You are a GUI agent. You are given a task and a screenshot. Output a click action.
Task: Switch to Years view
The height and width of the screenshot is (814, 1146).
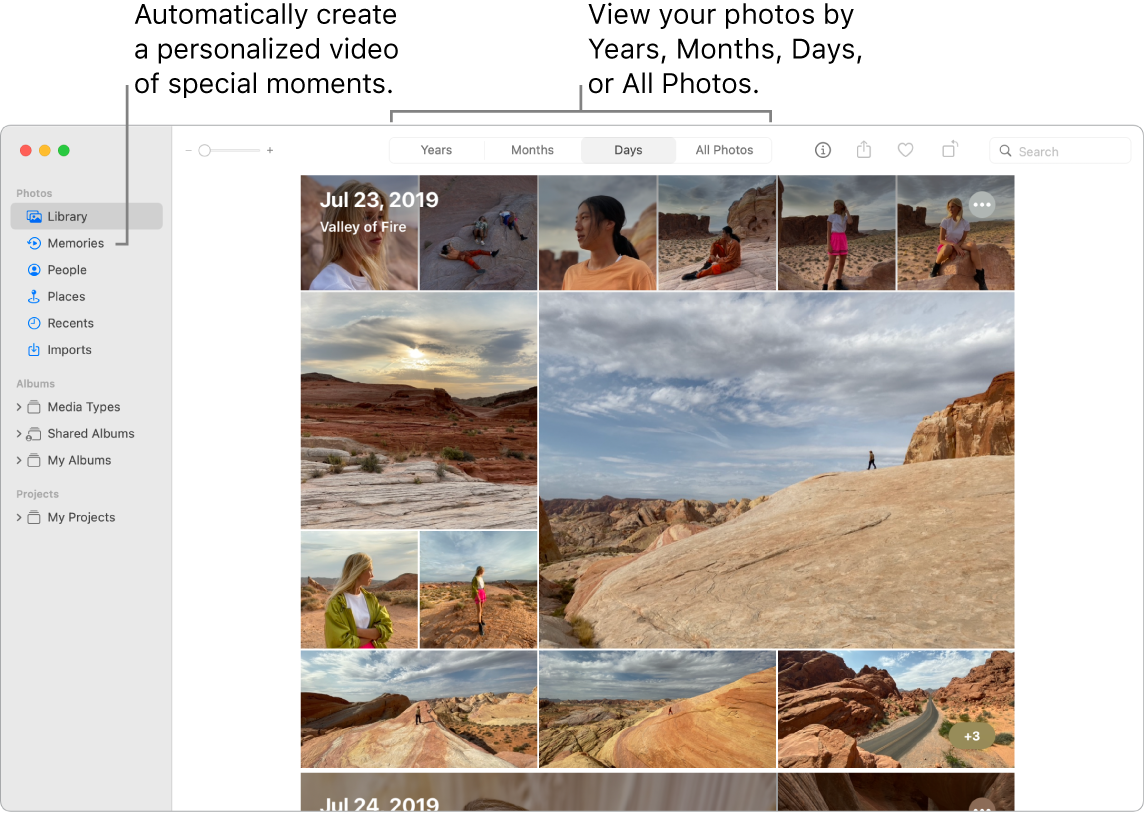point(437,149)
